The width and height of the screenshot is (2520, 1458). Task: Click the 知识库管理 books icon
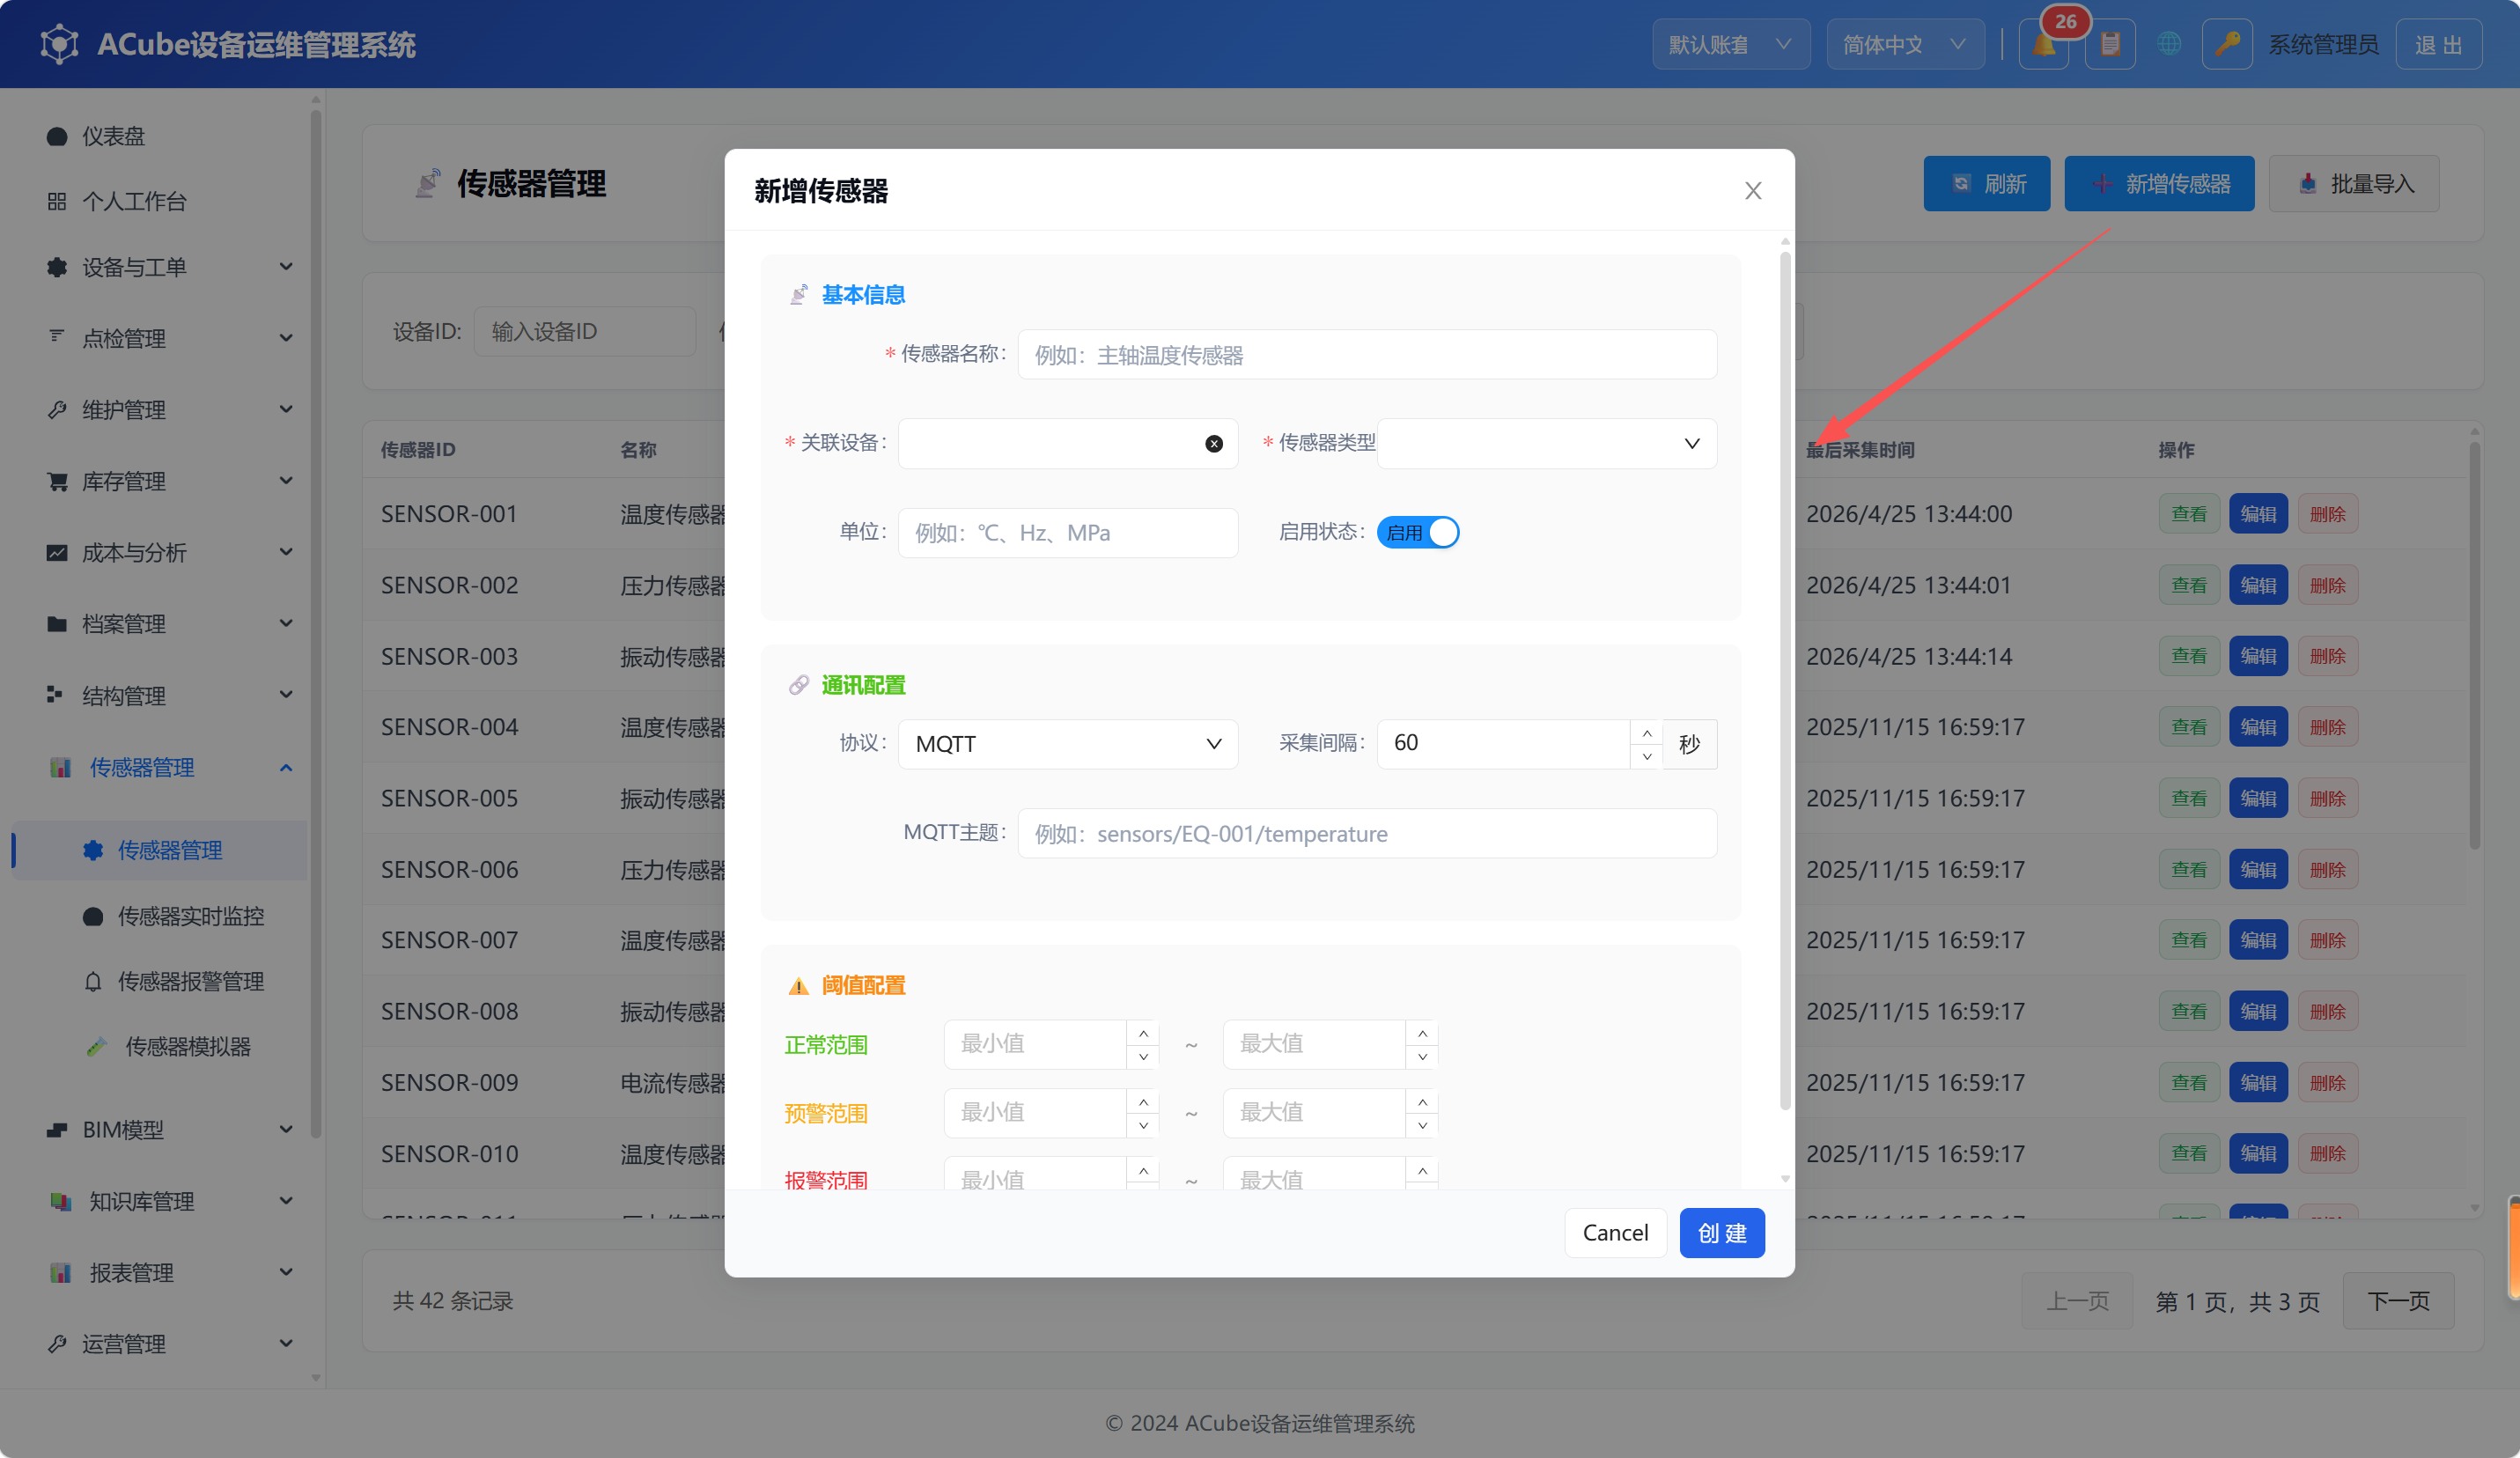[60, 1201]
